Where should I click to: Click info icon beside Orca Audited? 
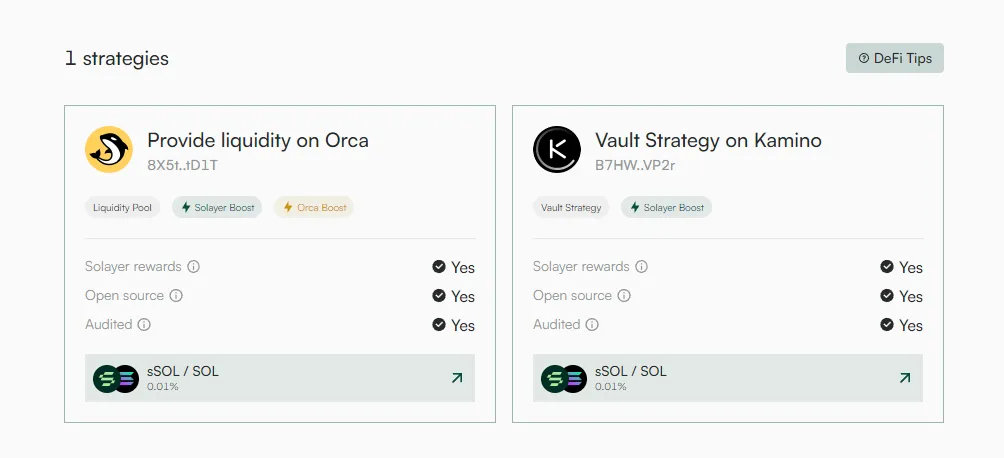coord(144,325)
